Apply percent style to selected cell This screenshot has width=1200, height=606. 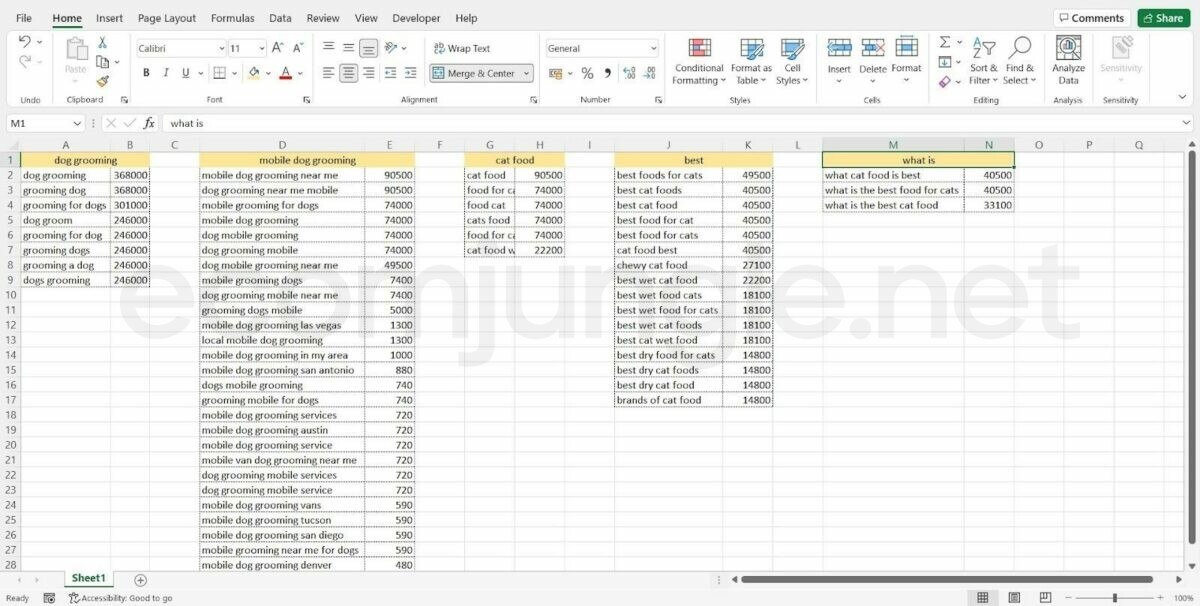pyautogui.click(x=587, y=73)
